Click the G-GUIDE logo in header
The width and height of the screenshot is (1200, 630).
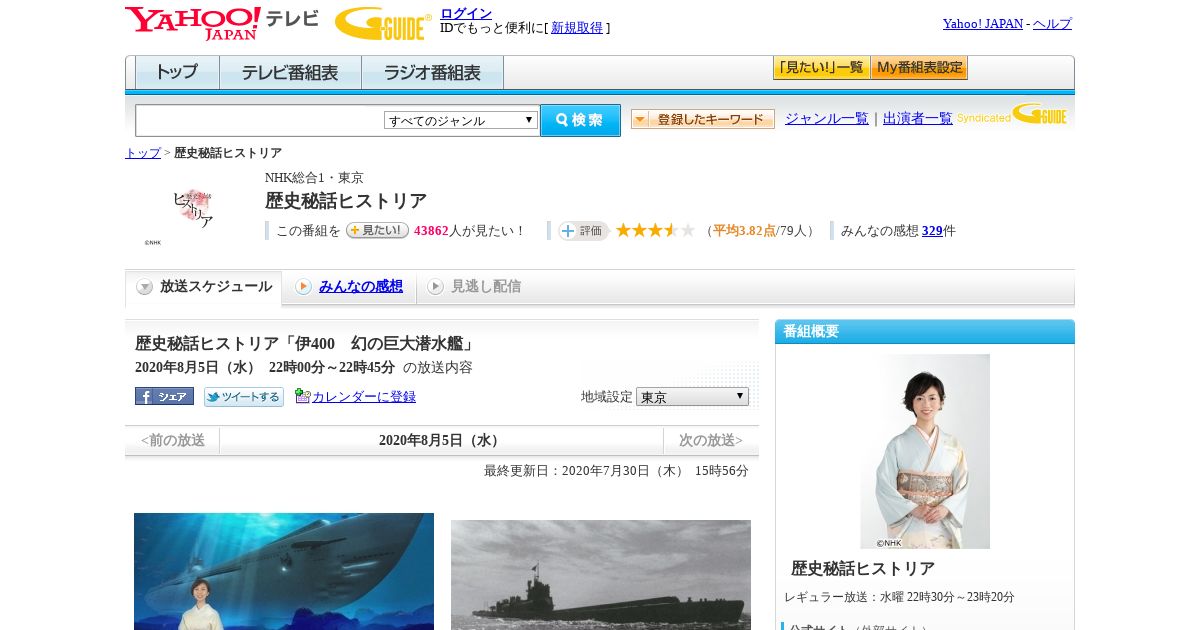(x=383, y=23)
